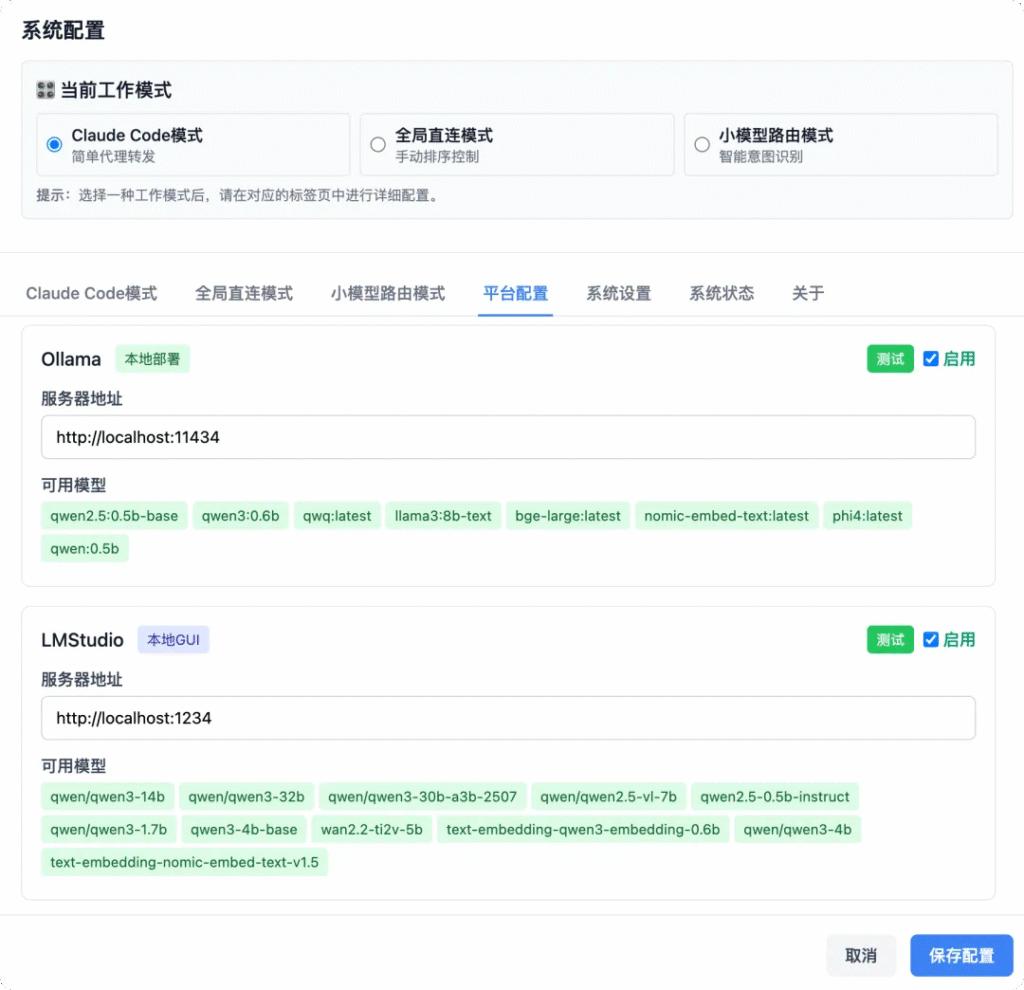Viewport: 1024px width, 990px height.
Task: Click the Ollama 测试 button
Action: [890, 359]
